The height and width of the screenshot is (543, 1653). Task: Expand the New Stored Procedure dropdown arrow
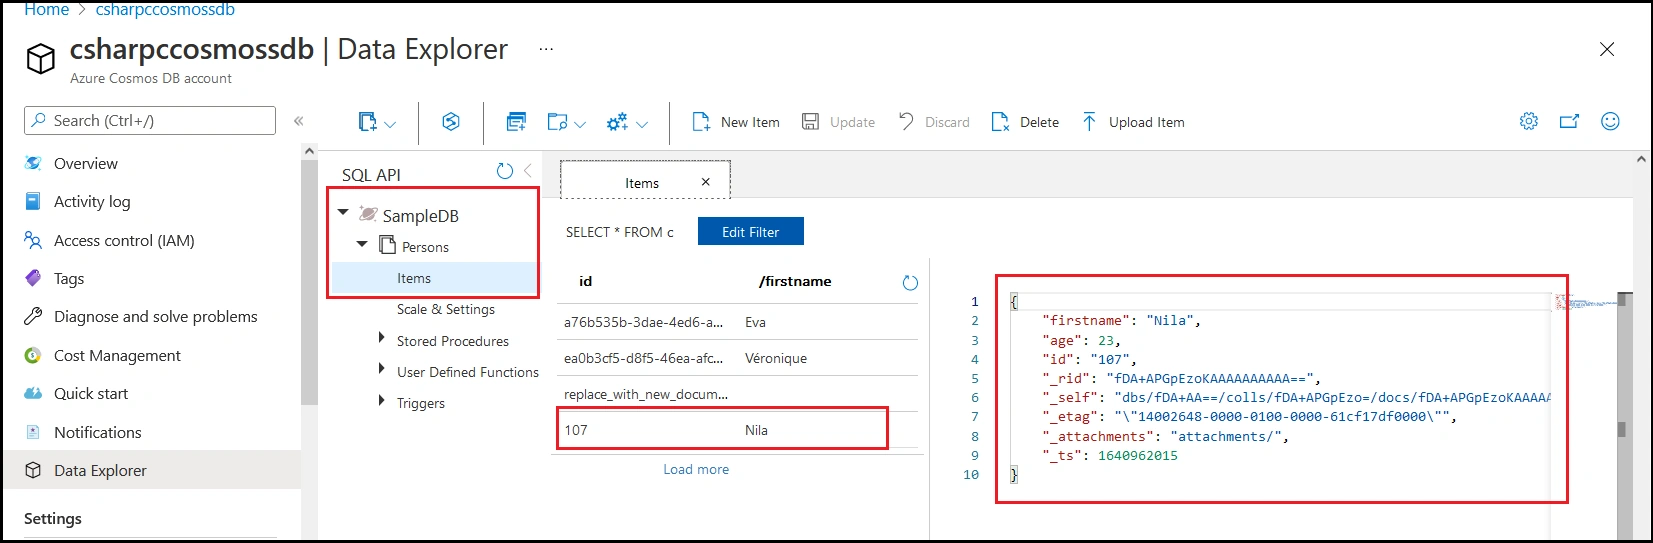tap(642, 124)
